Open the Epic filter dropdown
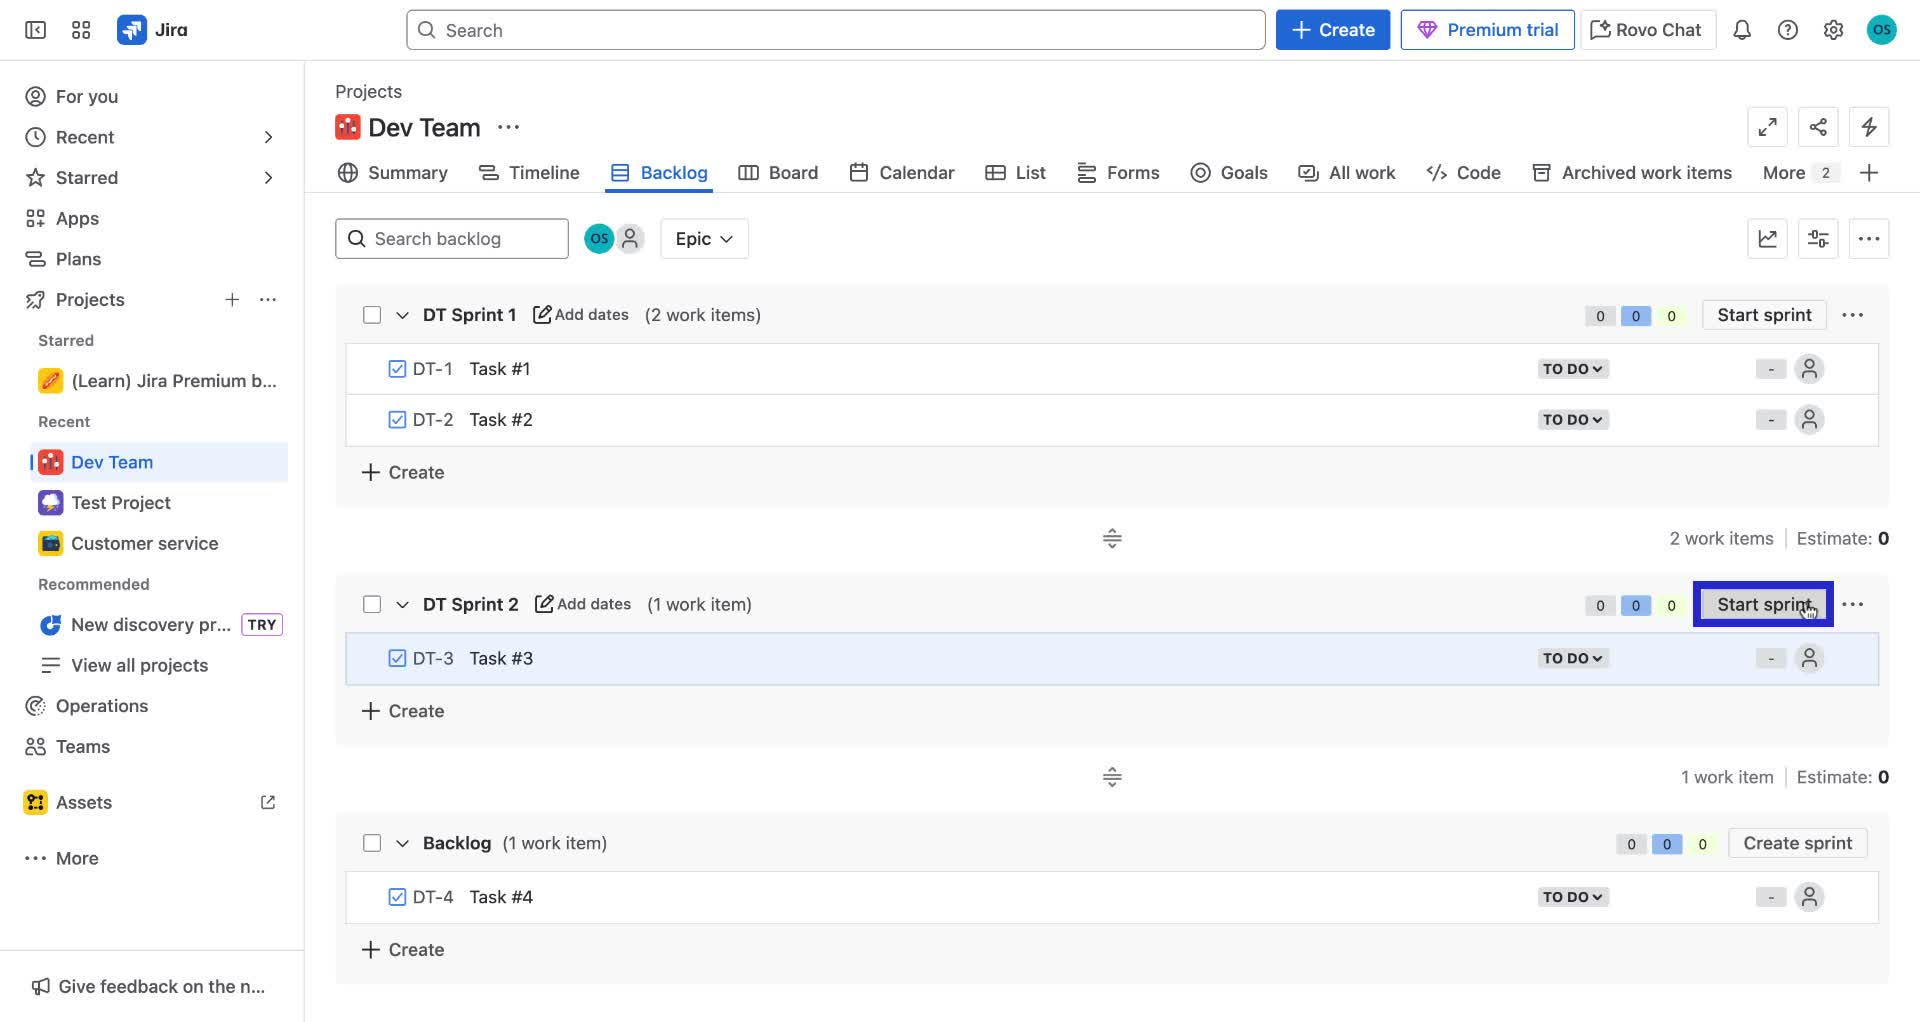 click(x=703, y=238)
